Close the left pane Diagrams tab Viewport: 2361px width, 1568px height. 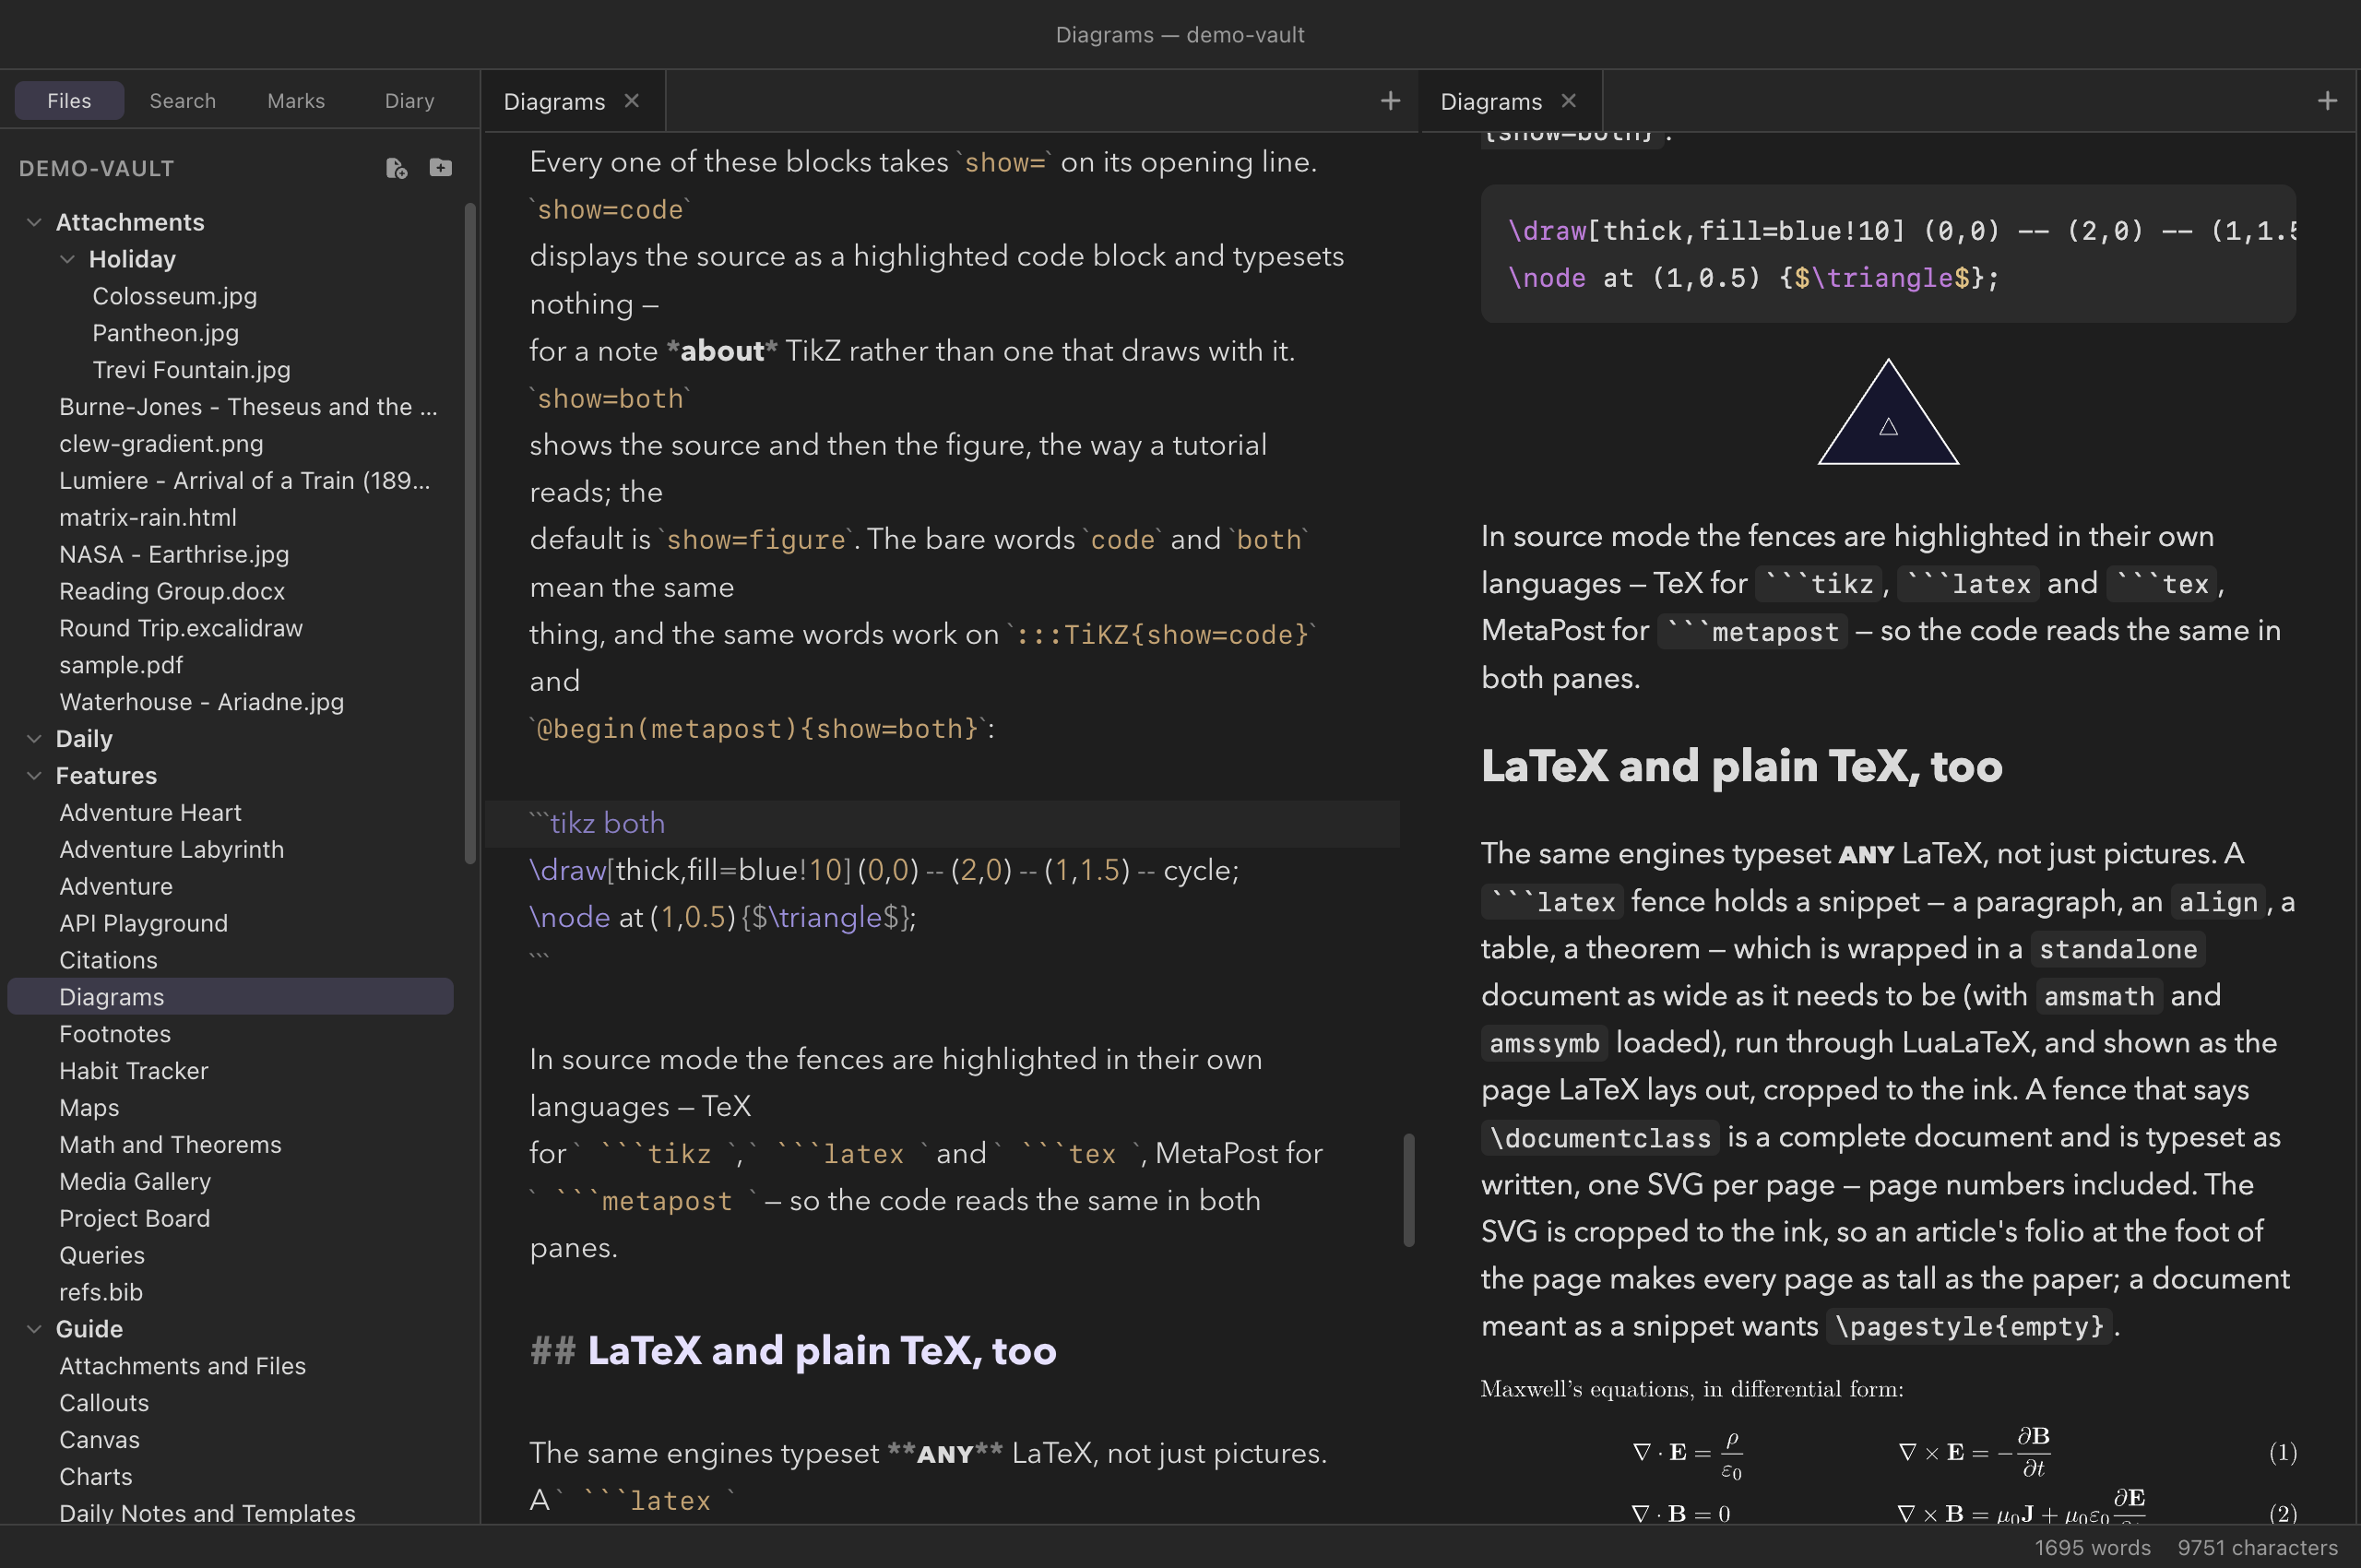[x=631, y=101]
